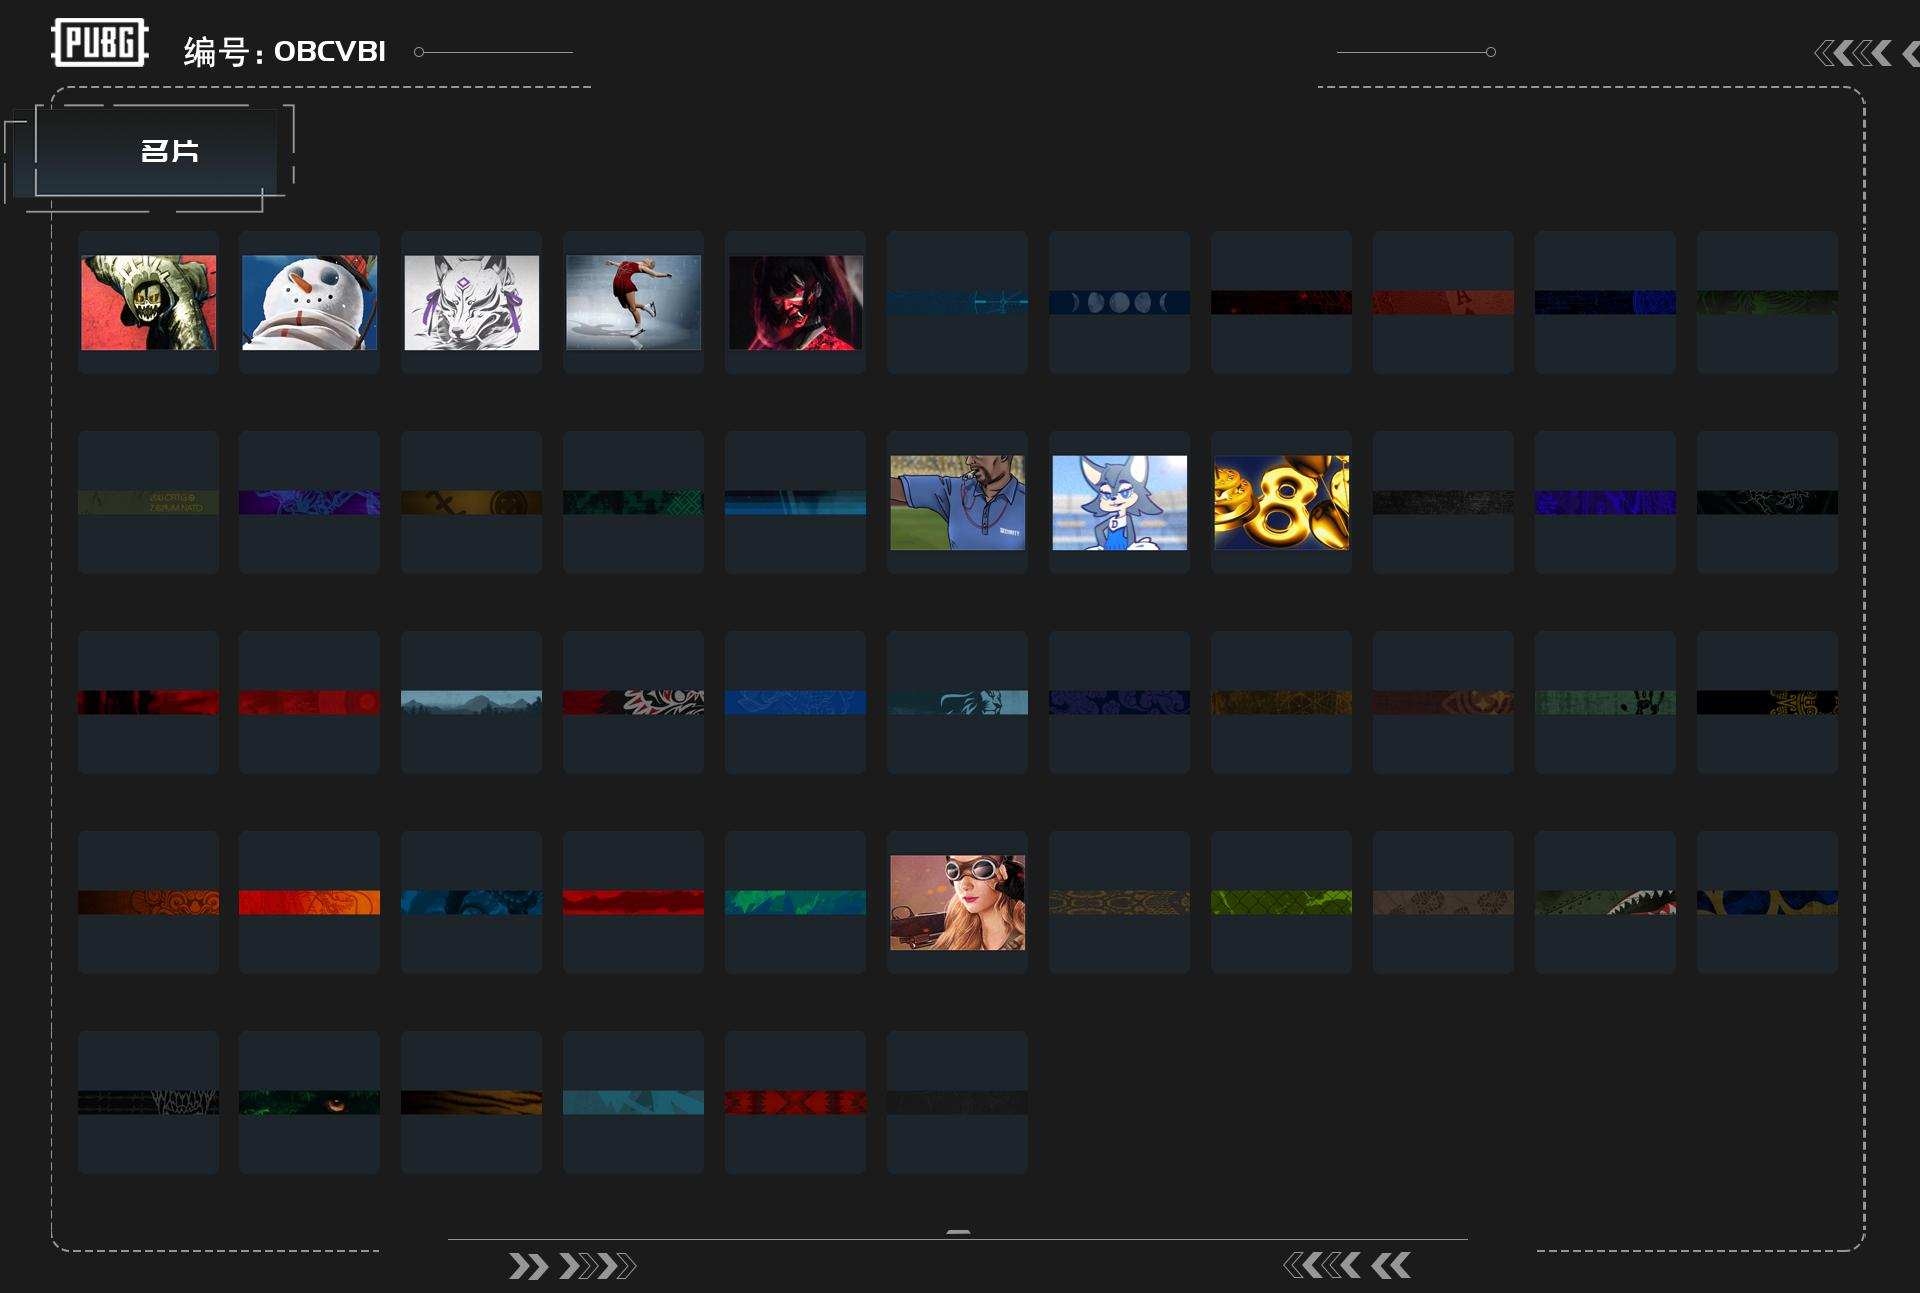Select the snowman nameplate
Image resolution: width=1920 pixels, height=1293 pixels.
[x=309, y=302]
